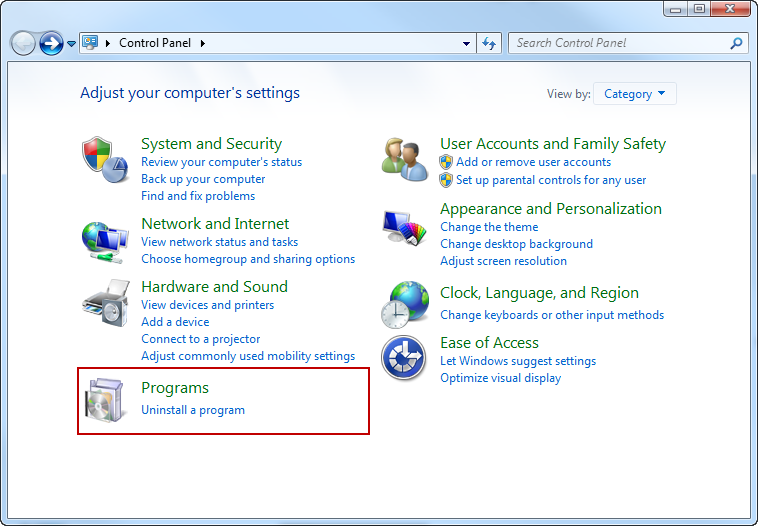
Task: Refresh the Control Panel view
Action: pos(489,44)
